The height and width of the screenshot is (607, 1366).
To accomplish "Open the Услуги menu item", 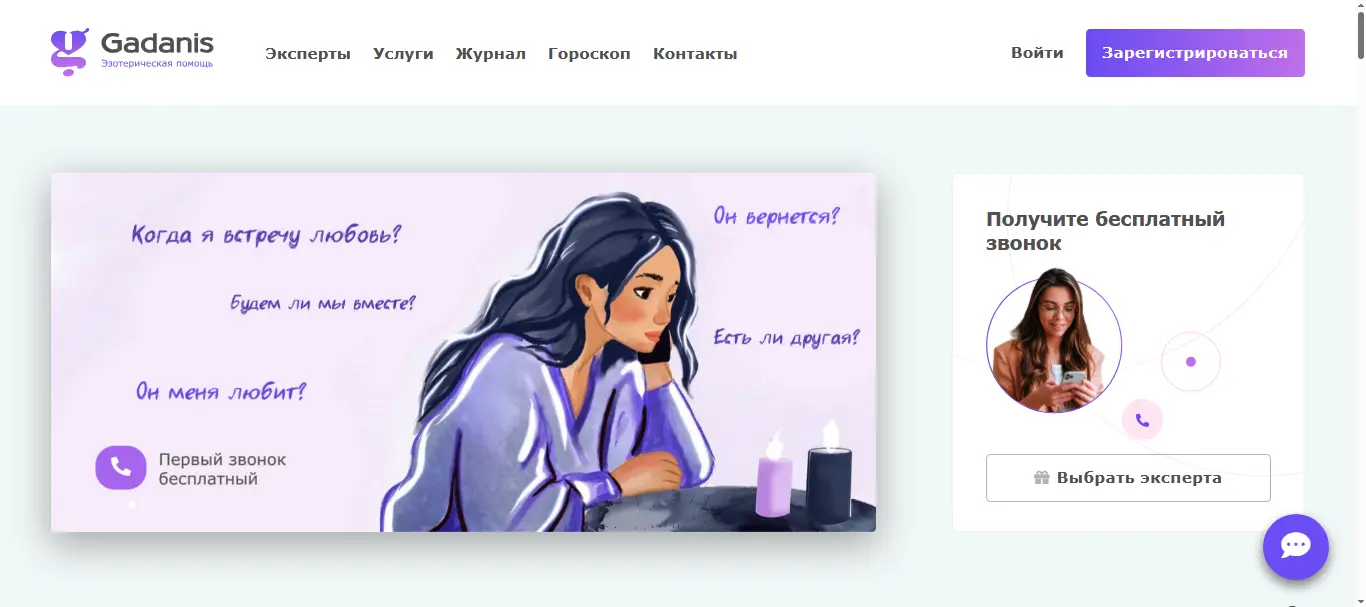I will (403, 54).
